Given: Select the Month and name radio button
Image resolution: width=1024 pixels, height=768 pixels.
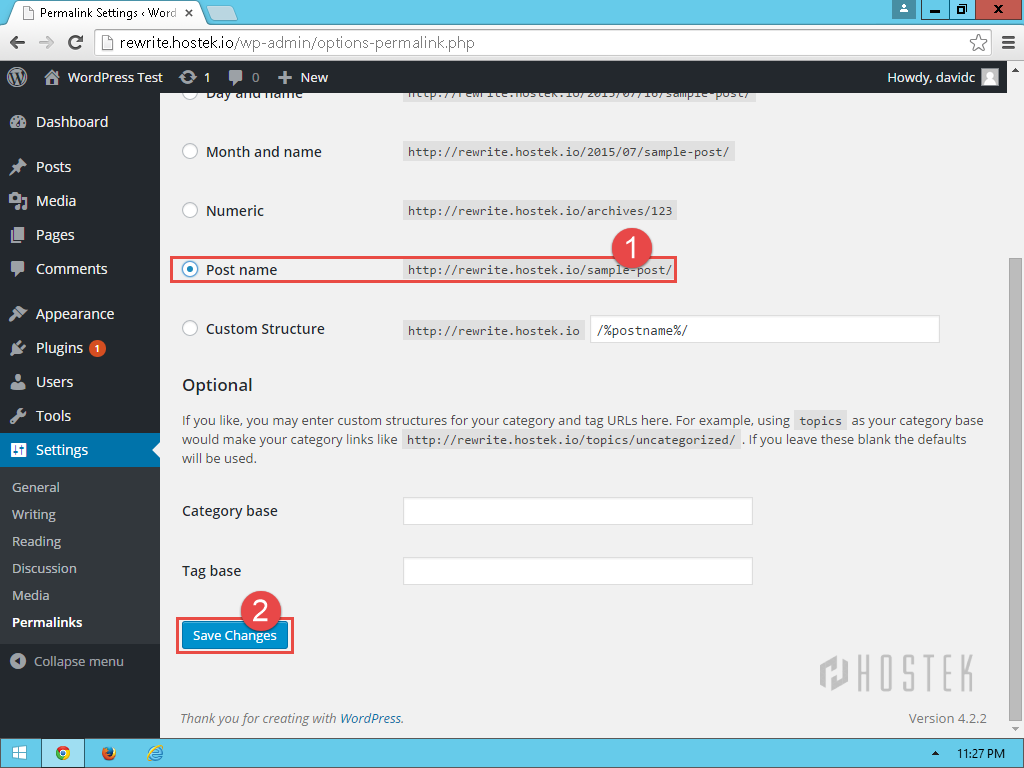Looking at the screenshot, I should click(190, 152).
